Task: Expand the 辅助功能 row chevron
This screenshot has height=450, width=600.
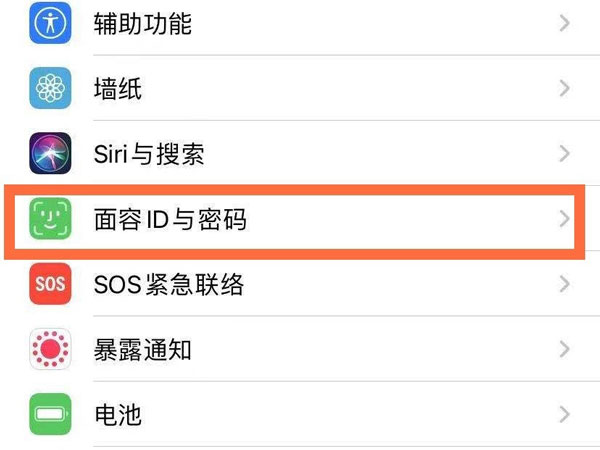Action: pos(565,23)
